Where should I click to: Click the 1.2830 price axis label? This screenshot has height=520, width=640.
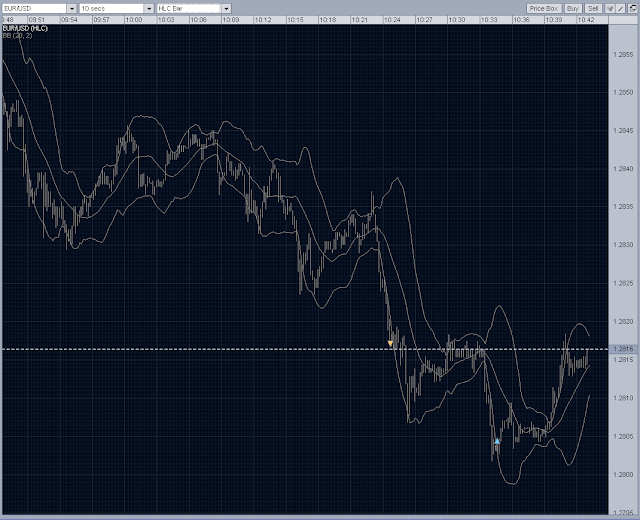[x=623, y=245]
